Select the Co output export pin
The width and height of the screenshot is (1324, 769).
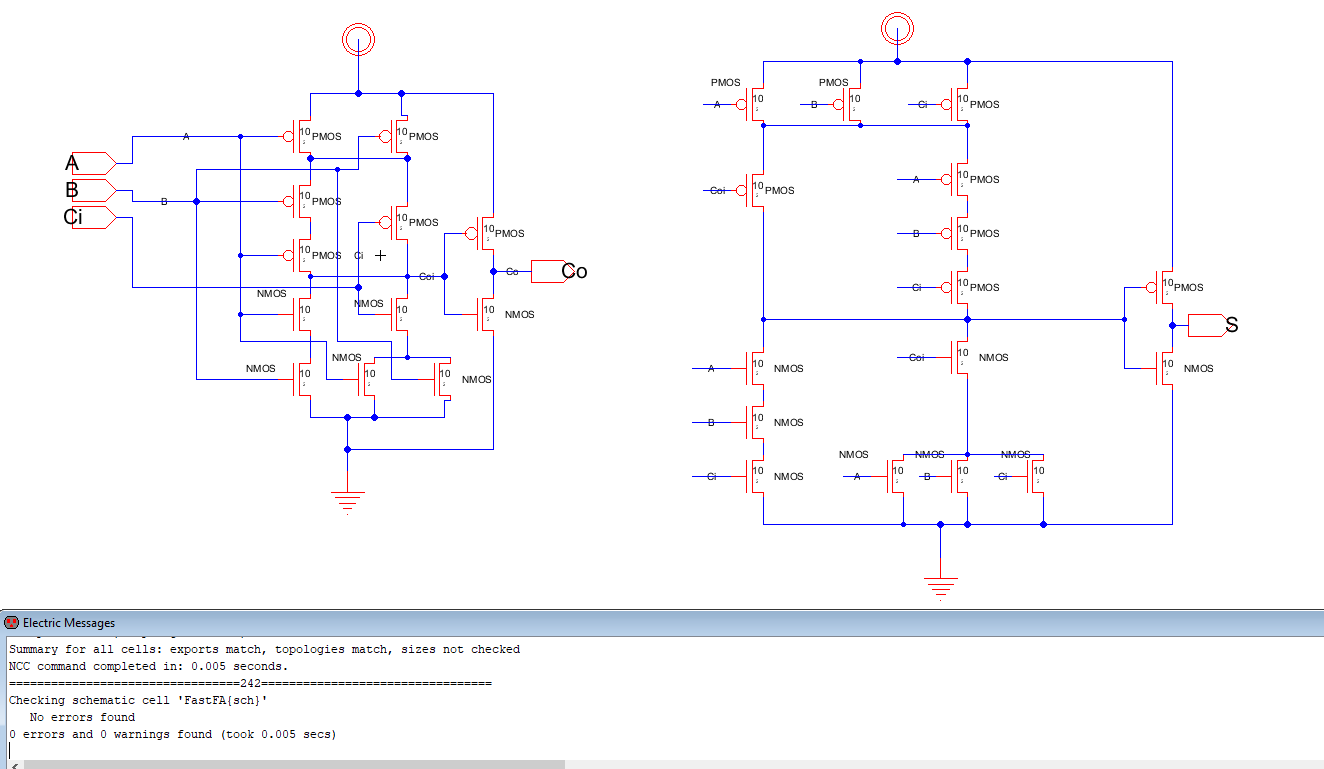click(548, 271)
